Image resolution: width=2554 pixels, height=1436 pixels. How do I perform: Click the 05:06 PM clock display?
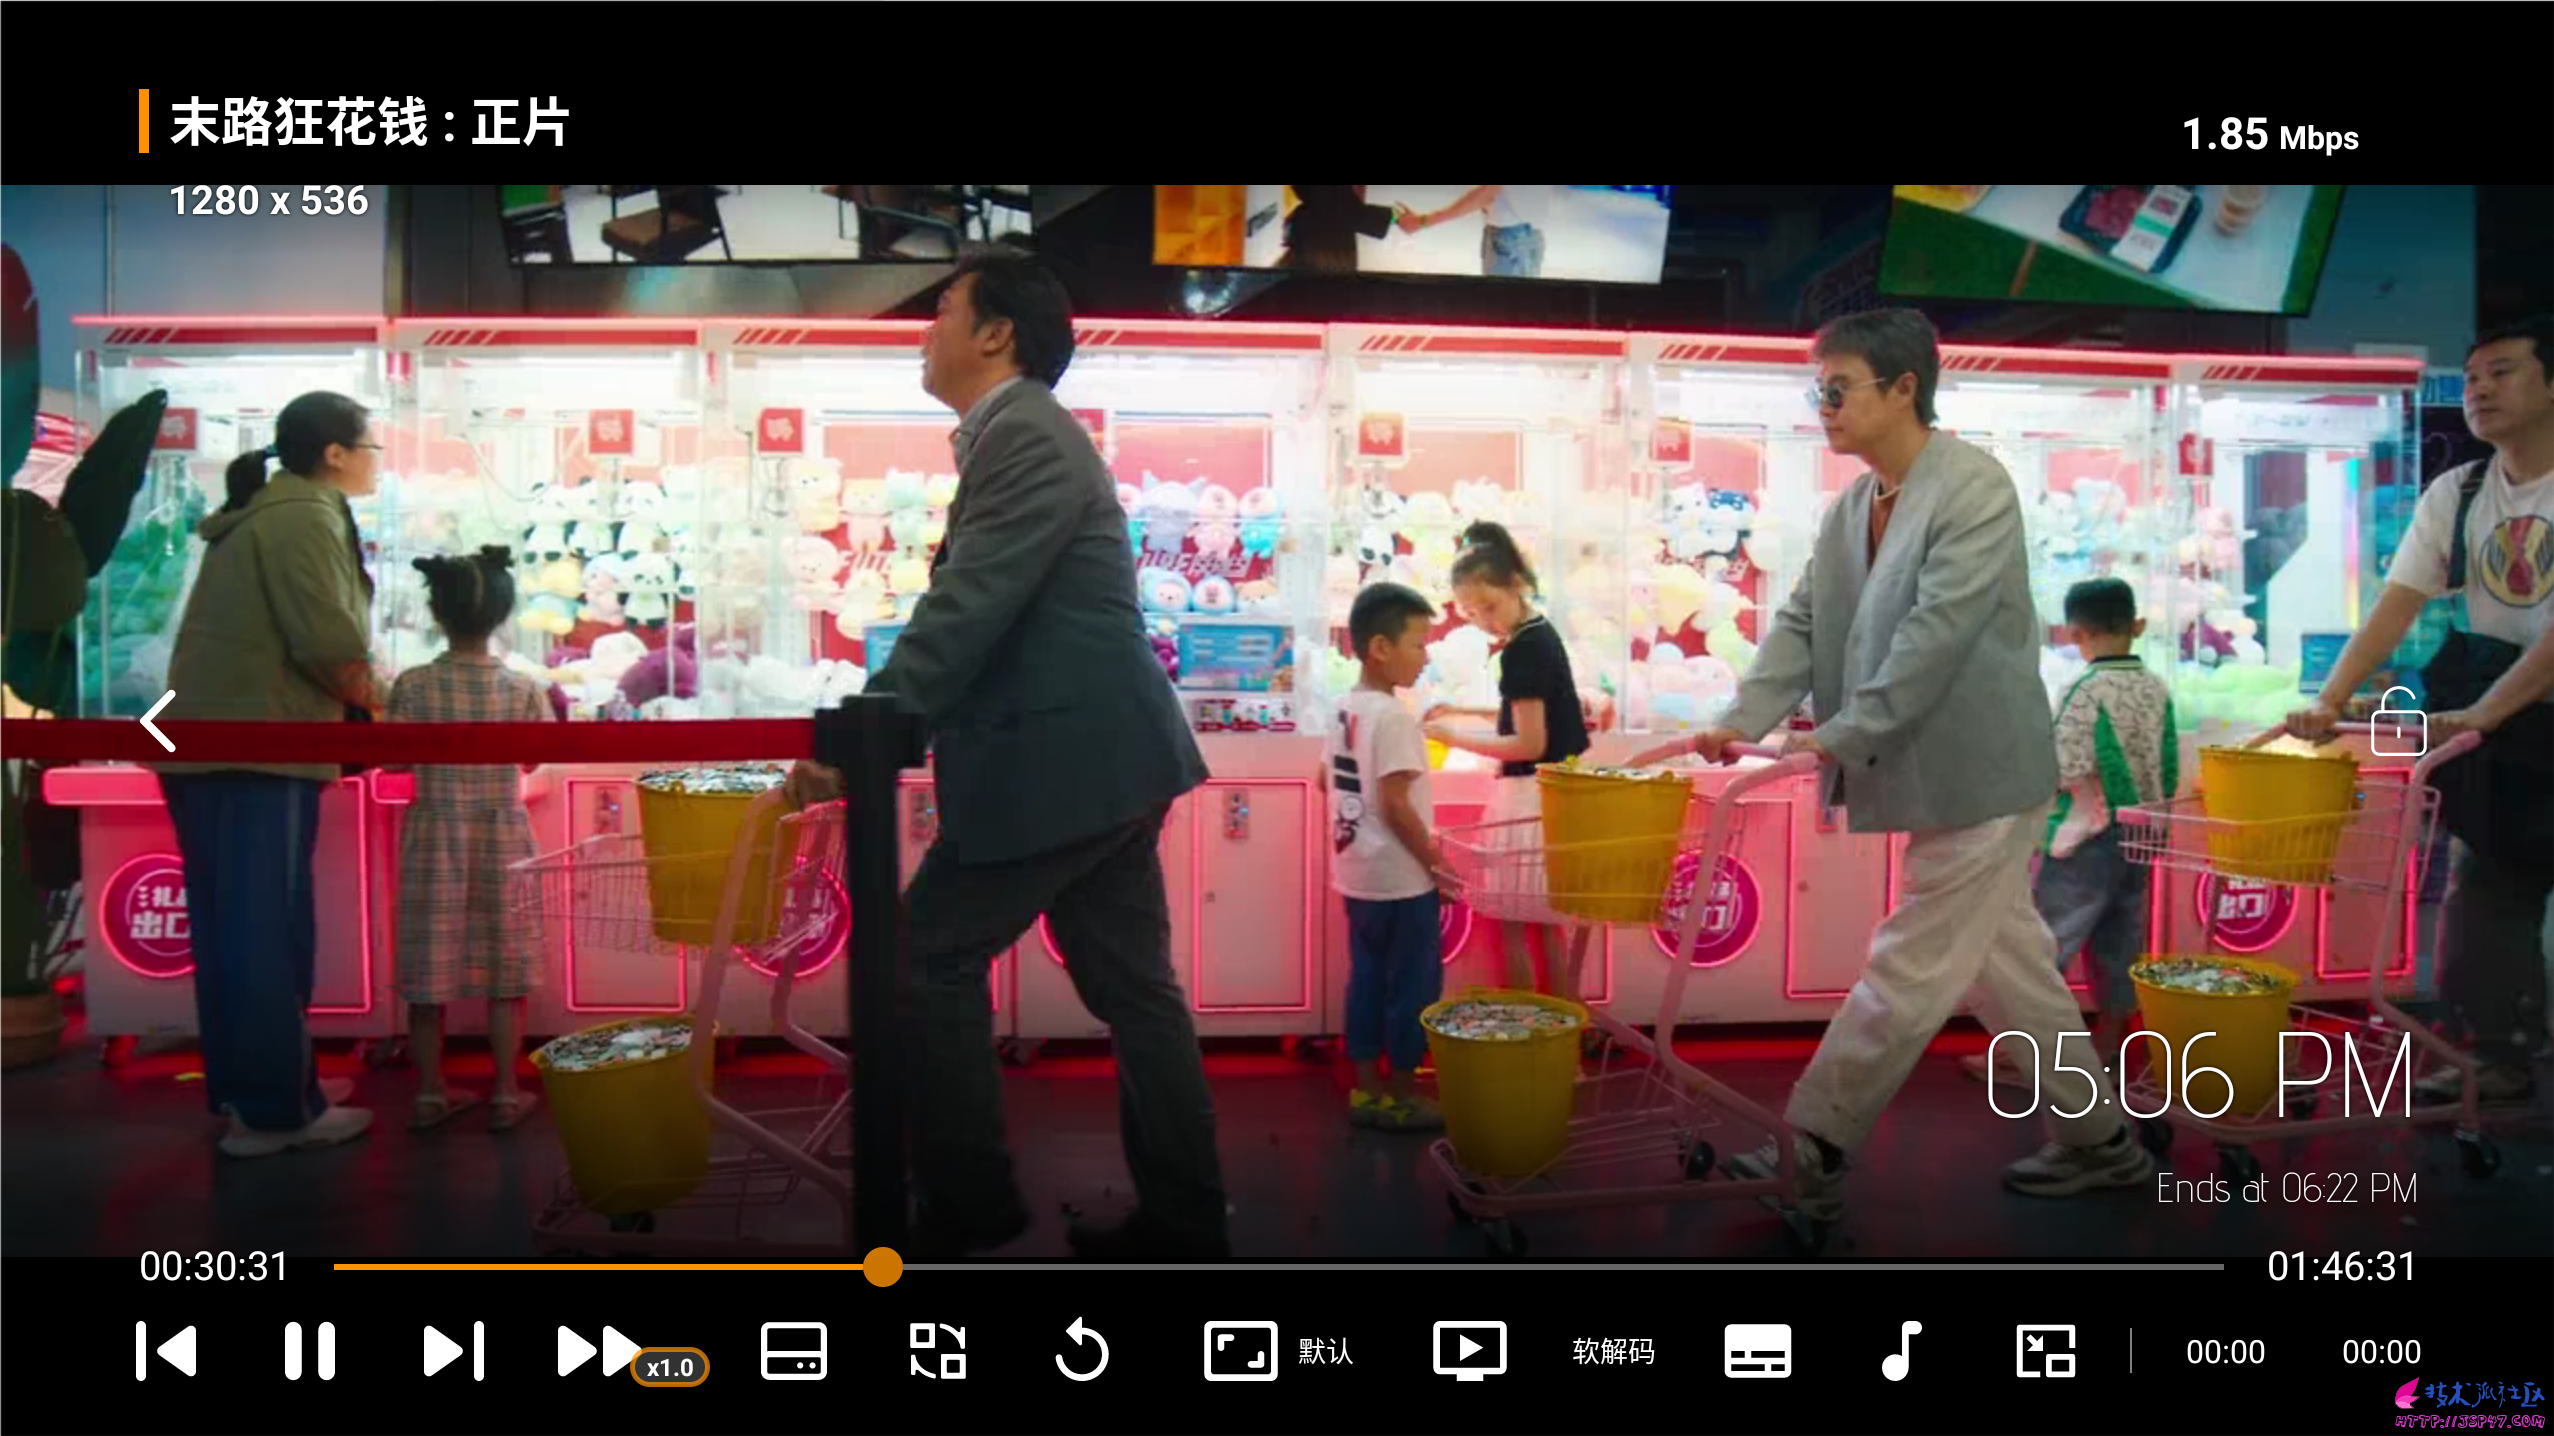tap(2199, 1075)
